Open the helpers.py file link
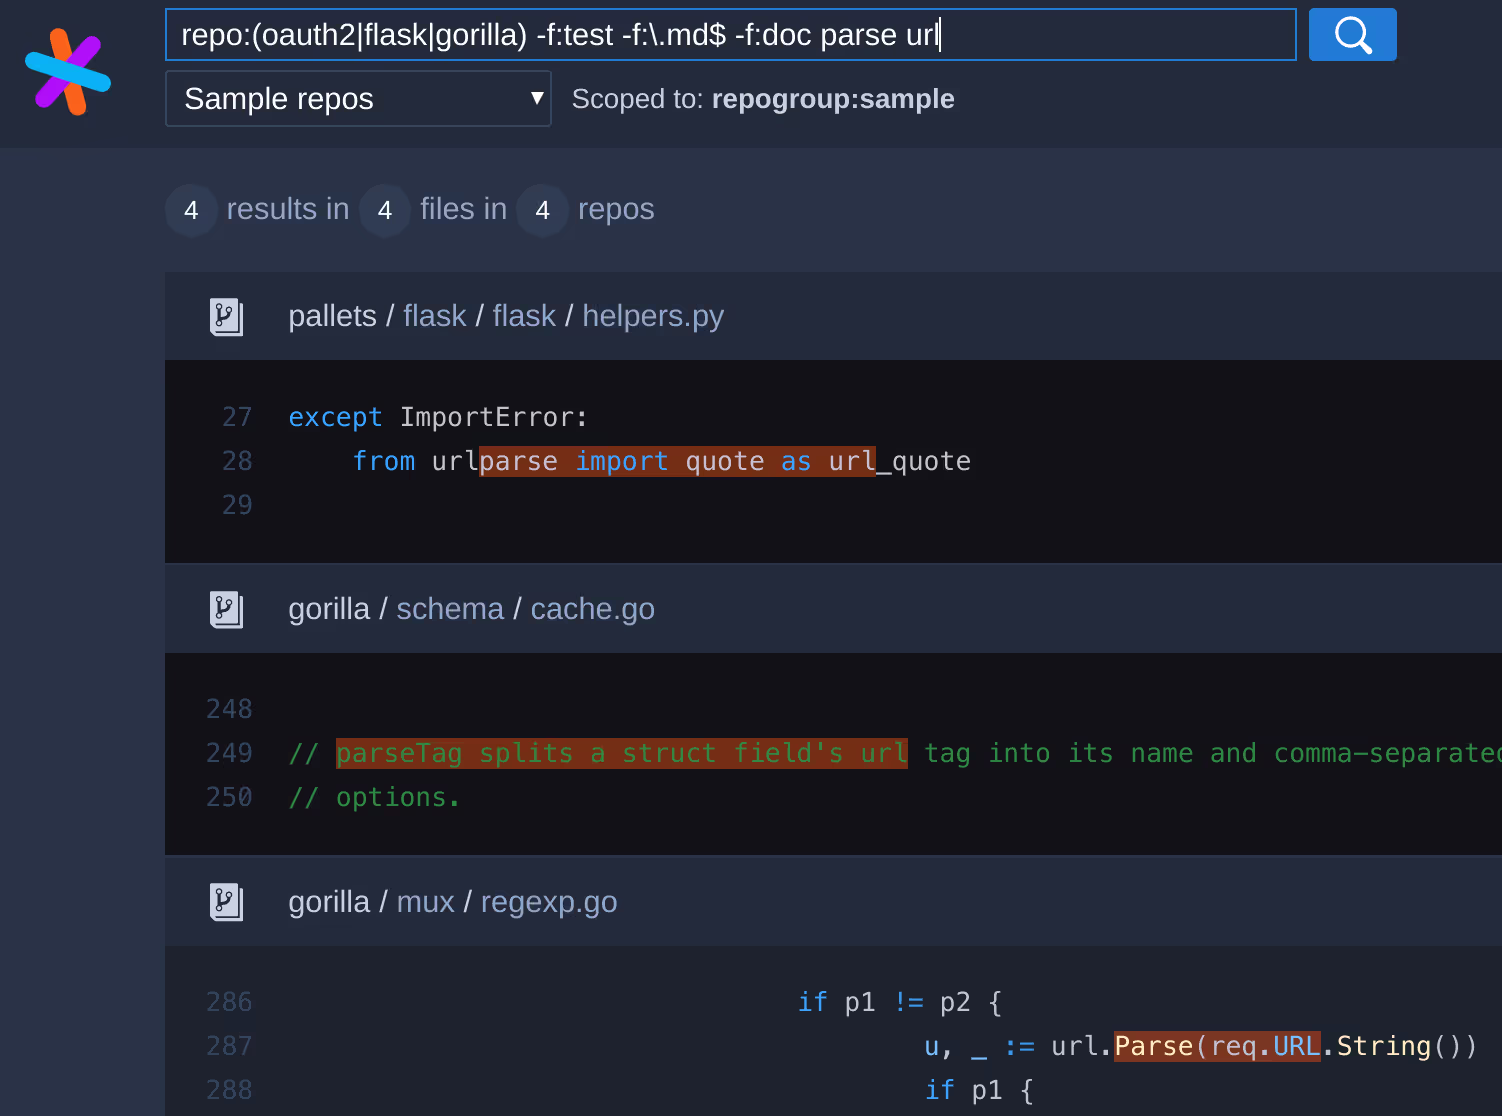This screenshot has height=1116, width=1502. click(x=653, y=316)
